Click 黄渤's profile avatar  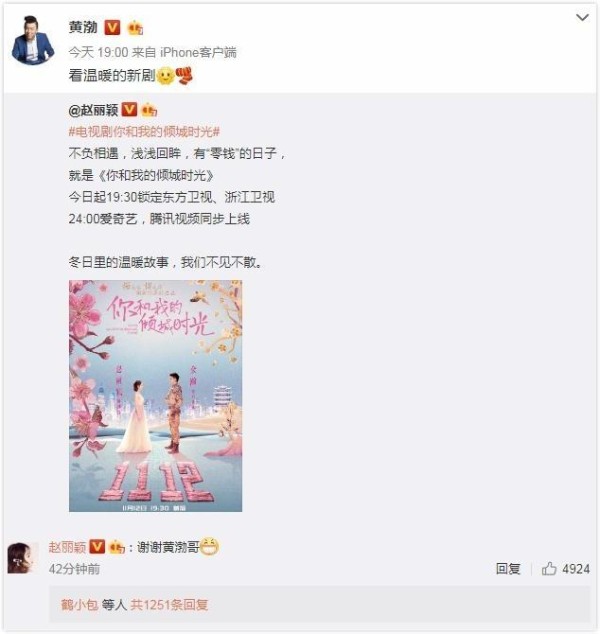click(x=32, y=40)
